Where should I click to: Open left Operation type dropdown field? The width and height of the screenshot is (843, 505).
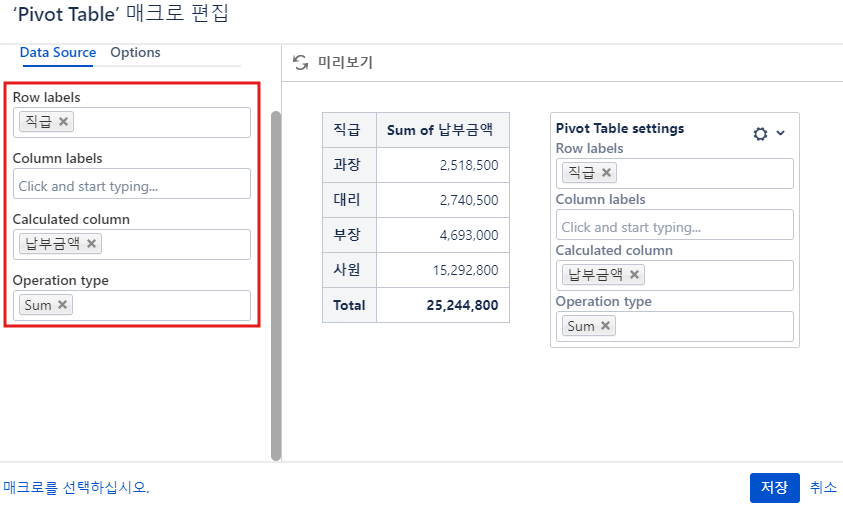click(160, 305)
